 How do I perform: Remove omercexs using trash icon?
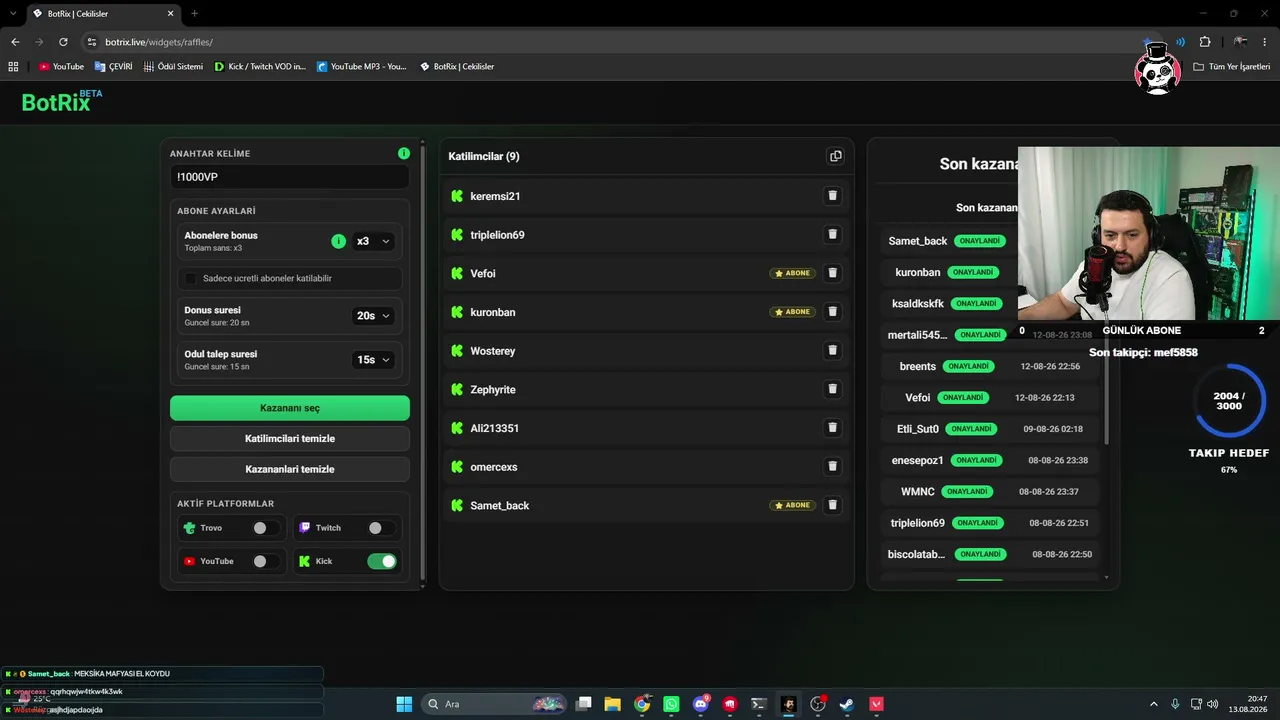[832, 466]
